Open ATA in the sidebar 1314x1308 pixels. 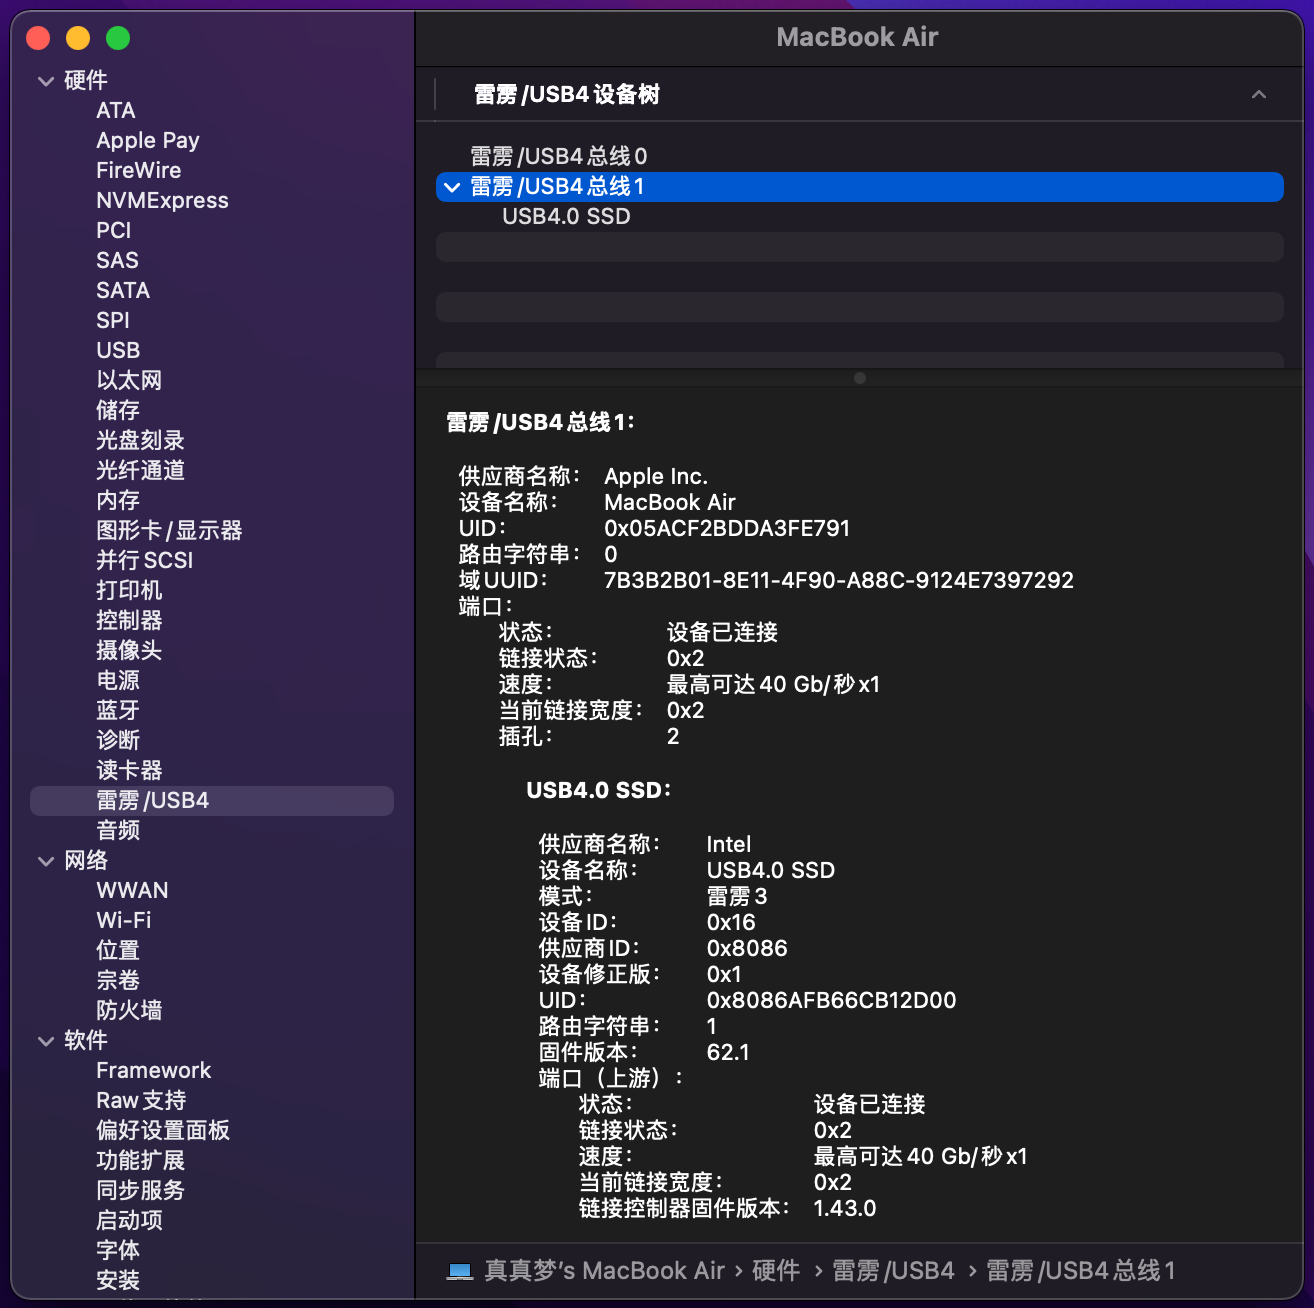tap(116, 111)
